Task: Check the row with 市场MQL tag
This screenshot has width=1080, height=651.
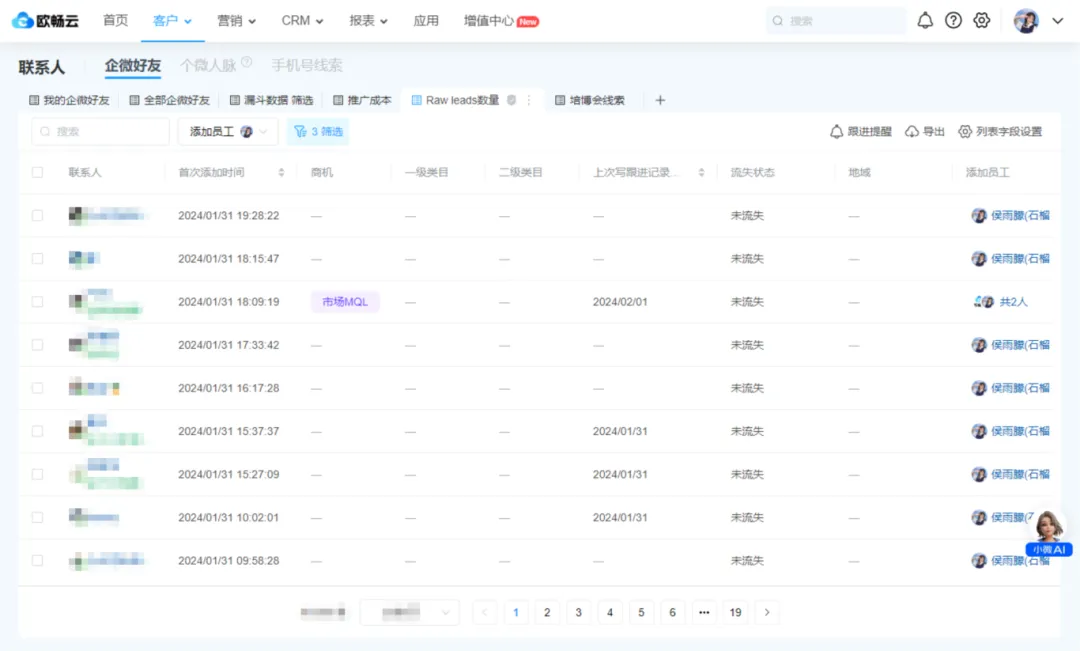Action: click(x=38, y=301)
